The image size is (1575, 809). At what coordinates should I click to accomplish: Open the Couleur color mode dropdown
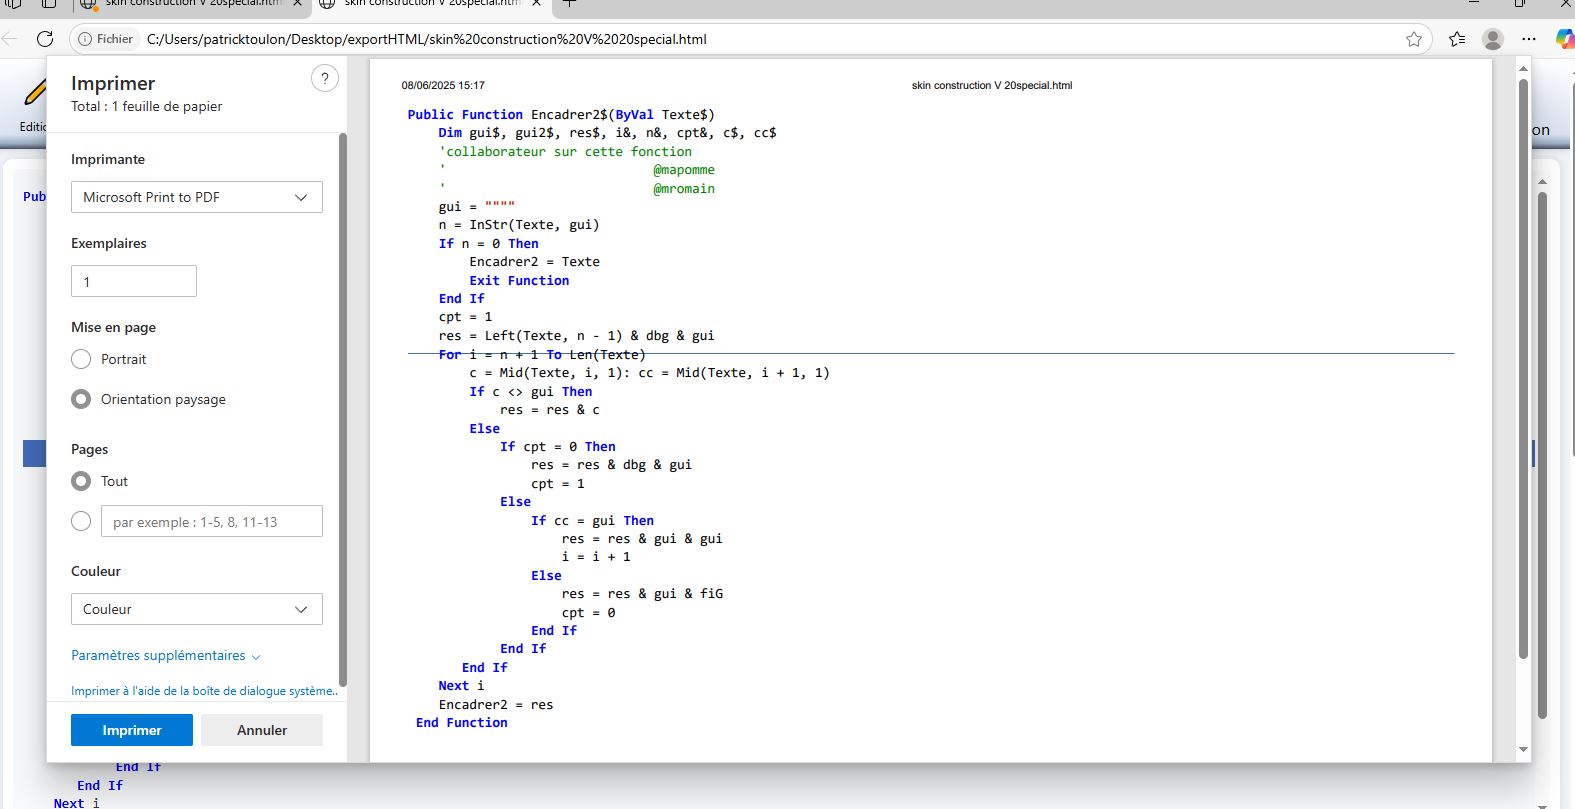pos(197,609)
